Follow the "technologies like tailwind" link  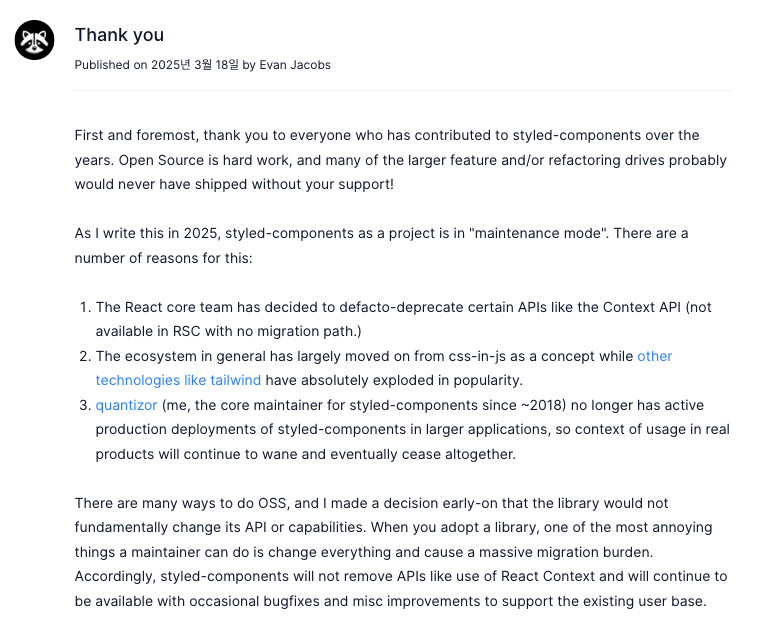click(178, 380)
